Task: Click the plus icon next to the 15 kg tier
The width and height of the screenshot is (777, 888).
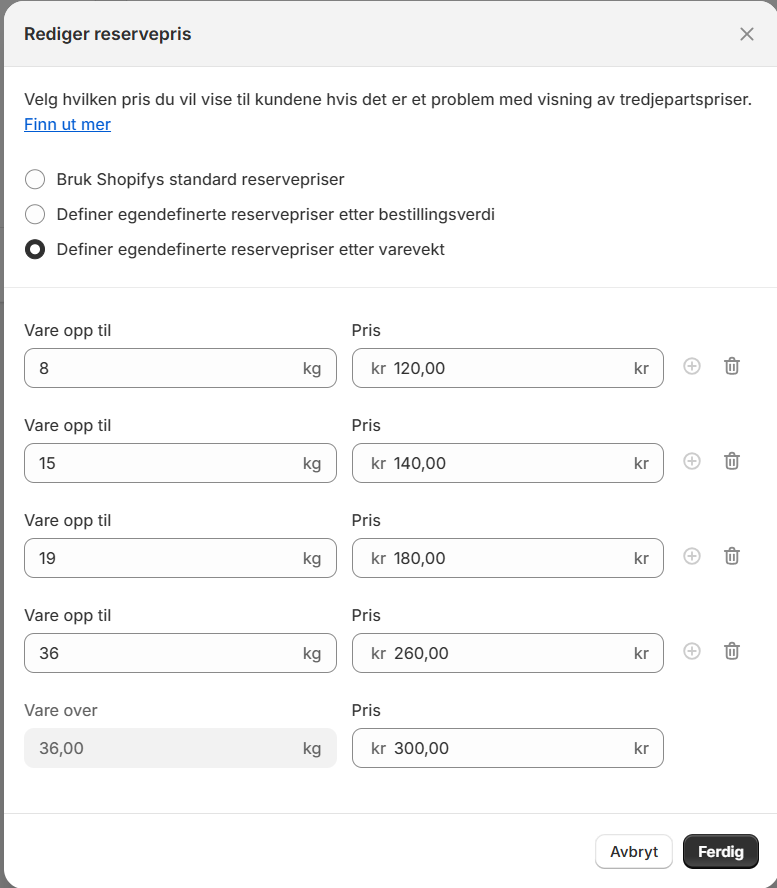Action: coord(692,461)
